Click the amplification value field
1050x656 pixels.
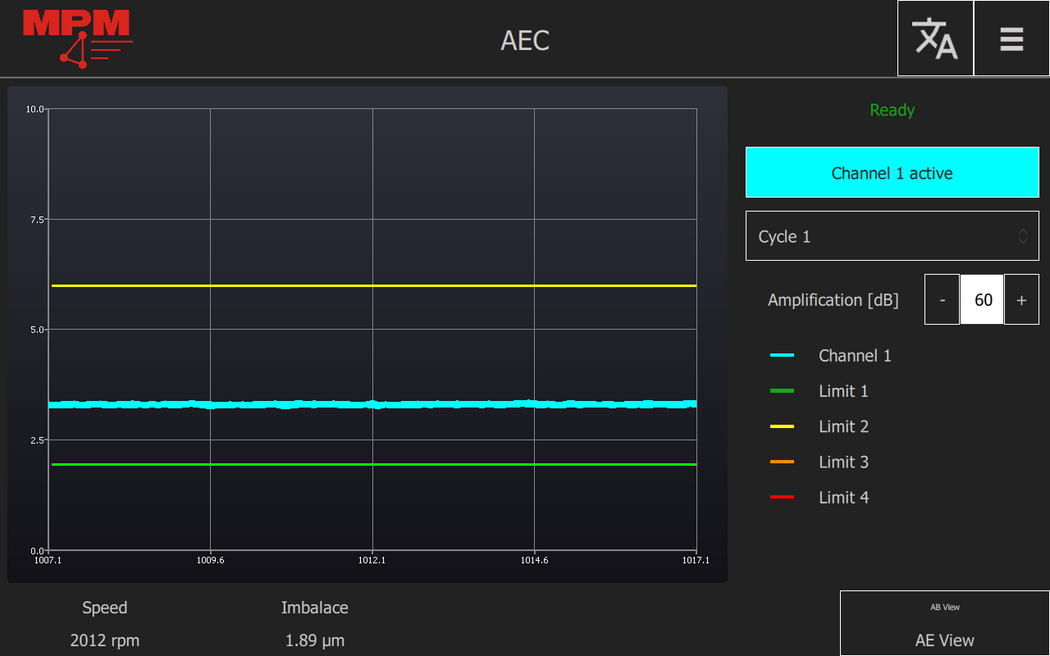[x=982, y=300]
